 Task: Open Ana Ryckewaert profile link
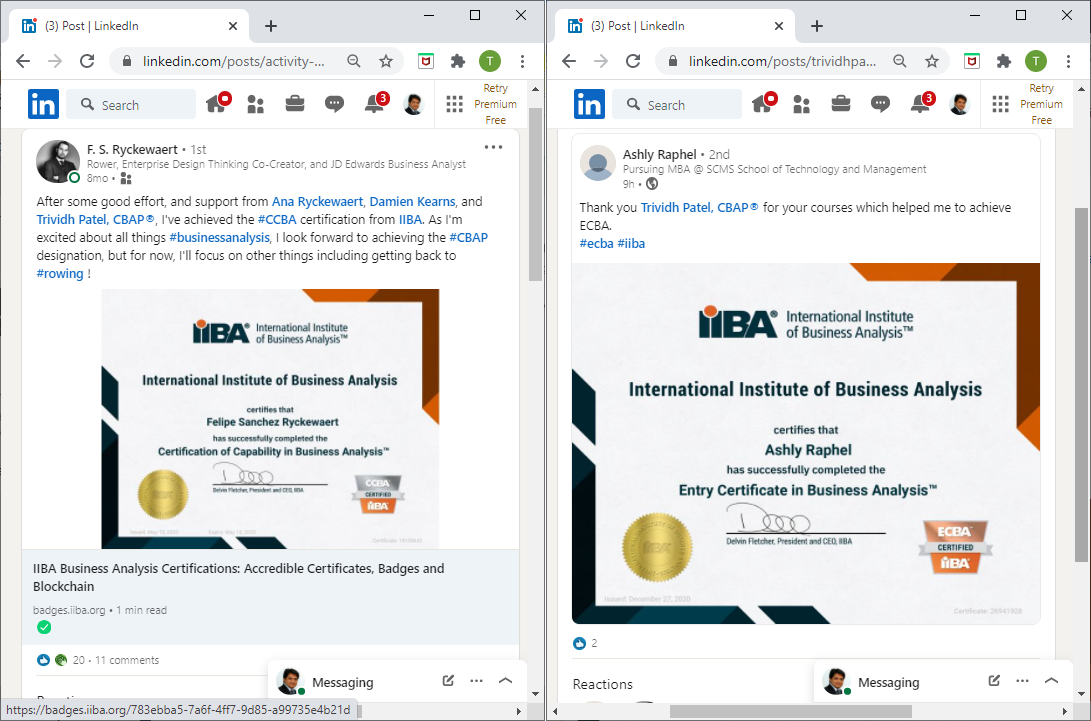317,201
